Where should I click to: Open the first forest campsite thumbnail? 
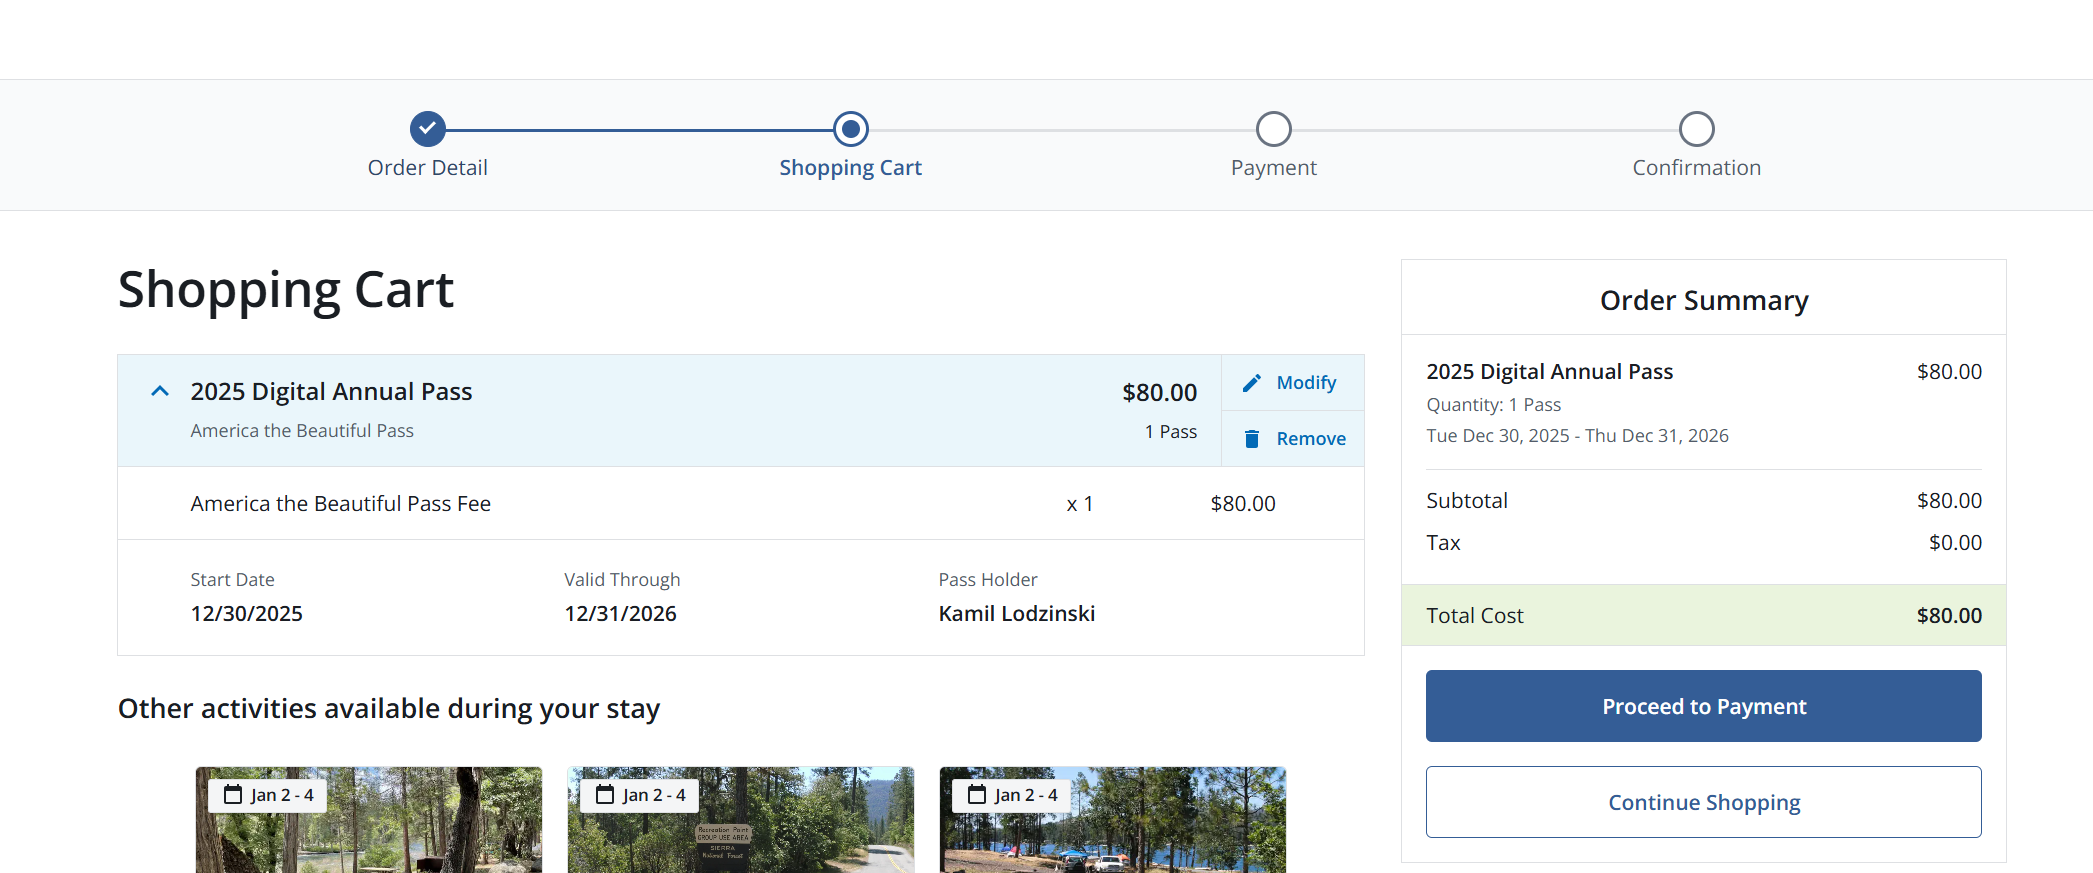369,820
